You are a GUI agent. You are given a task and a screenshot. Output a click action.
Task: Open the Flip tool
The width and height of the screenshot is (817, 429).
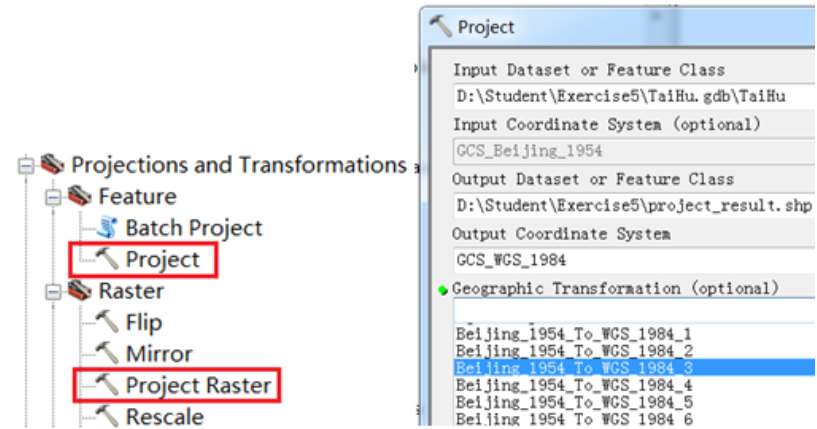[x=144, y=323]
